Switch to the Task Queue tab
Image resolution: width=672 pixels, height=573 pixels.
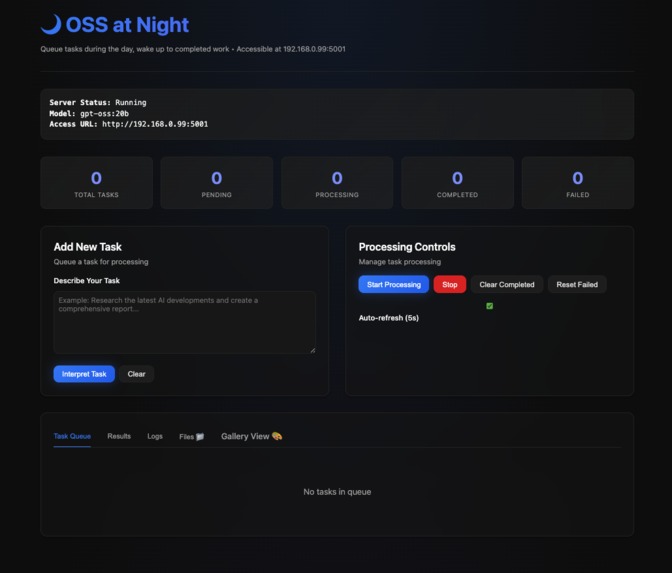point(72,436)
